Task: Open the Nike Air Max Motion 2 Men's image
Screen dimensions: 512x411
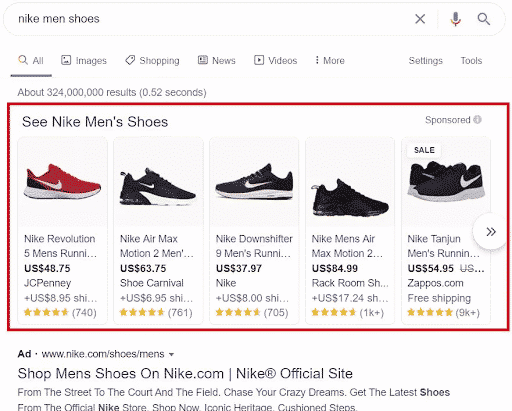Action: click(158, 182)
